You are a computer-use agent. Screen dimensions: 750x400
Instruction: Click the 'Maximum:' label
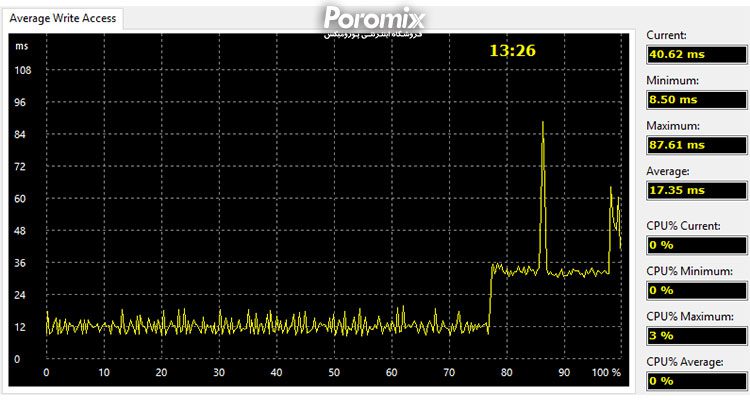pyautogui.click(x=673, y=126)
